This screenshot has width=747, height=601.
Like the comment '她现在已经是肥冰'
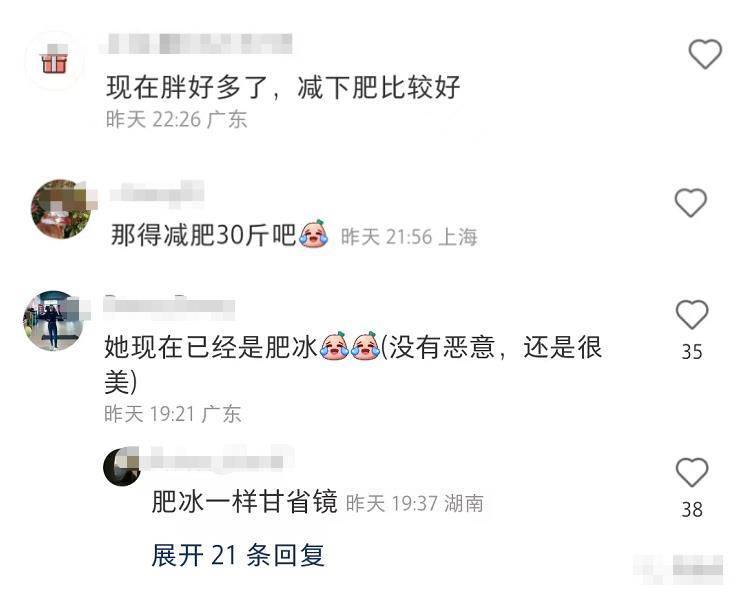click(x=692, y=315)
